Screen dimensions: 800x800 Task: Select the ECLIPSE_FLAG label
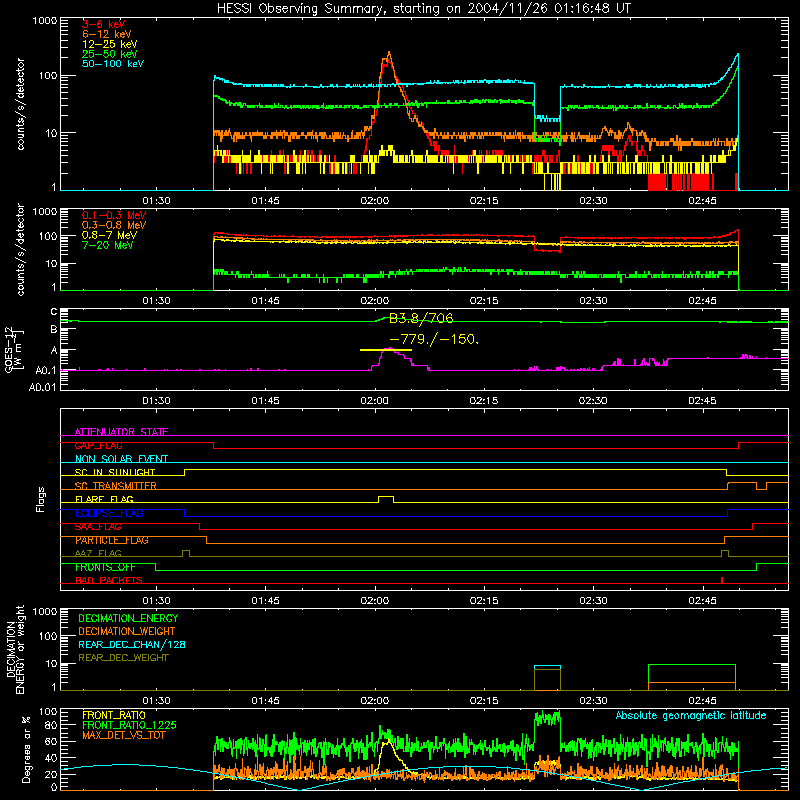[x=109, y=513]
